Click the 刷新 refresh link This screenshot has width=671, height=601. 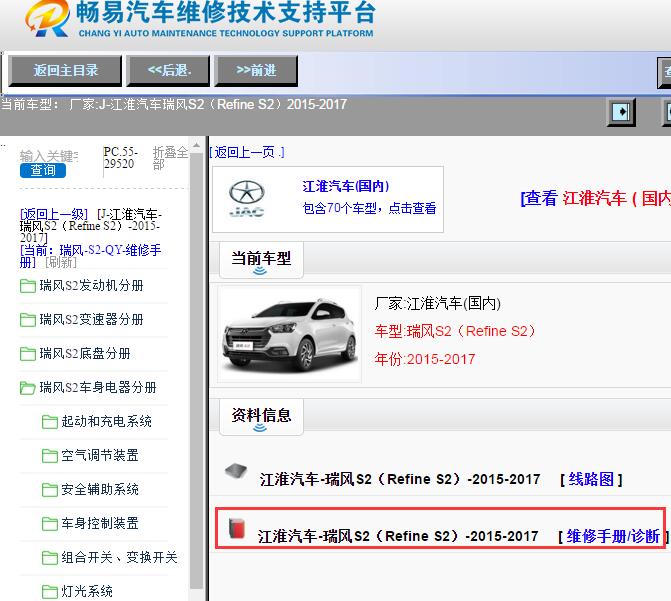tap(61, 262)
